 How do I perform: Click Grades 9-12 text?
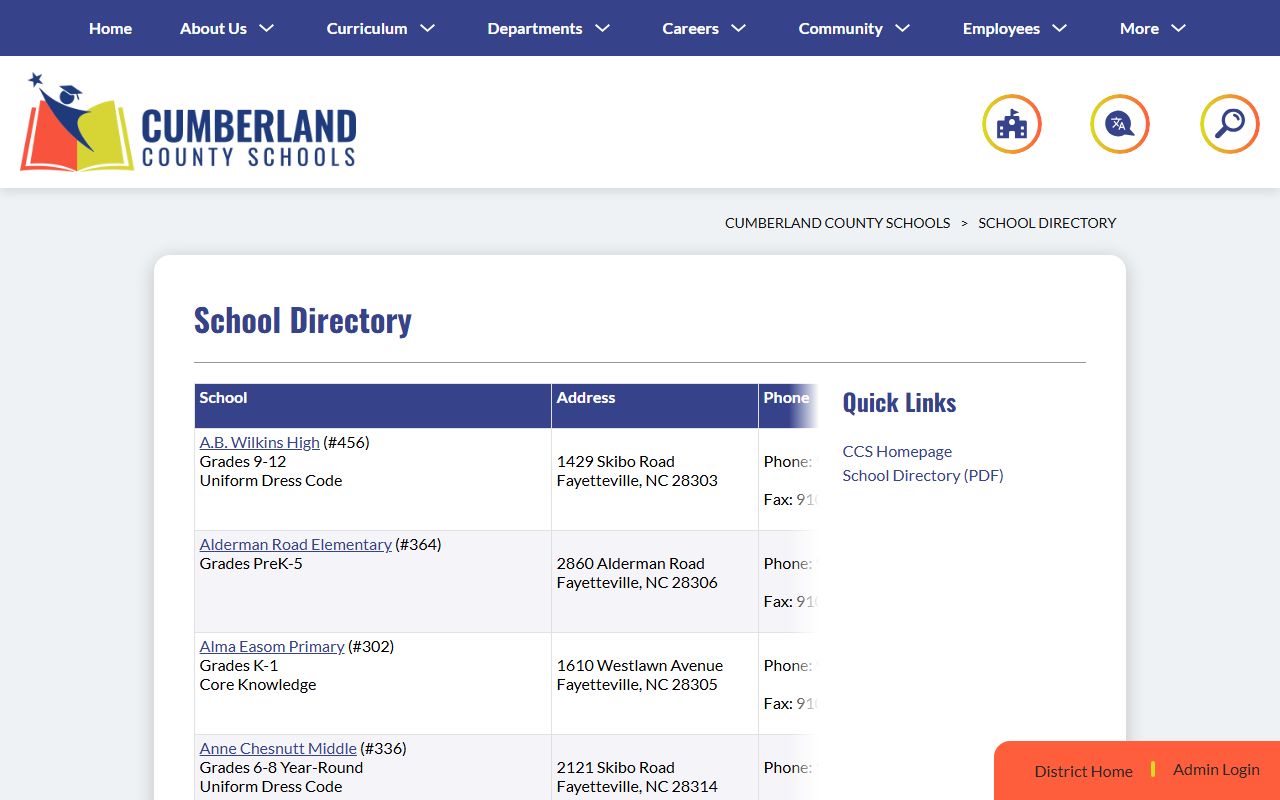(x=243, y=461)
